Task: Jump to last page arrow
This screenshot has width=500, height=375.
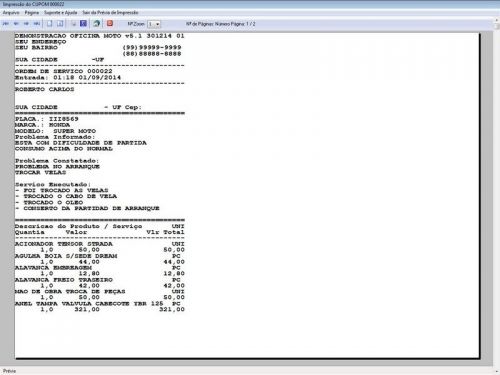Action: coord(37,24)
